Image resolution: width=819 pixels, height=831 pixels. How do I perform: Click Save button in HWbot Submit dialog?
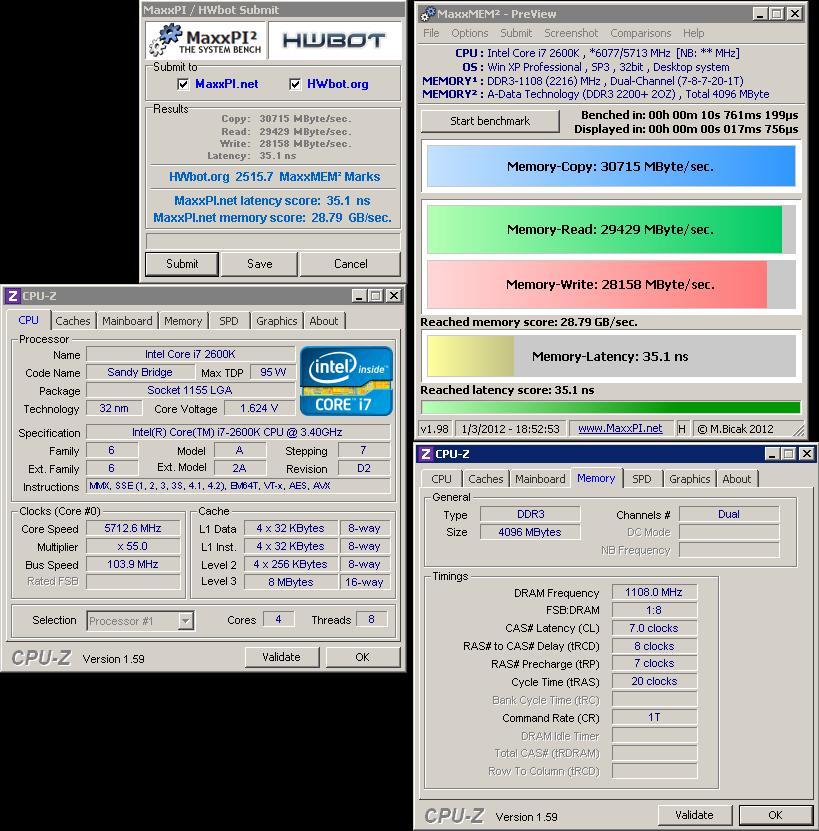point(259,264)
